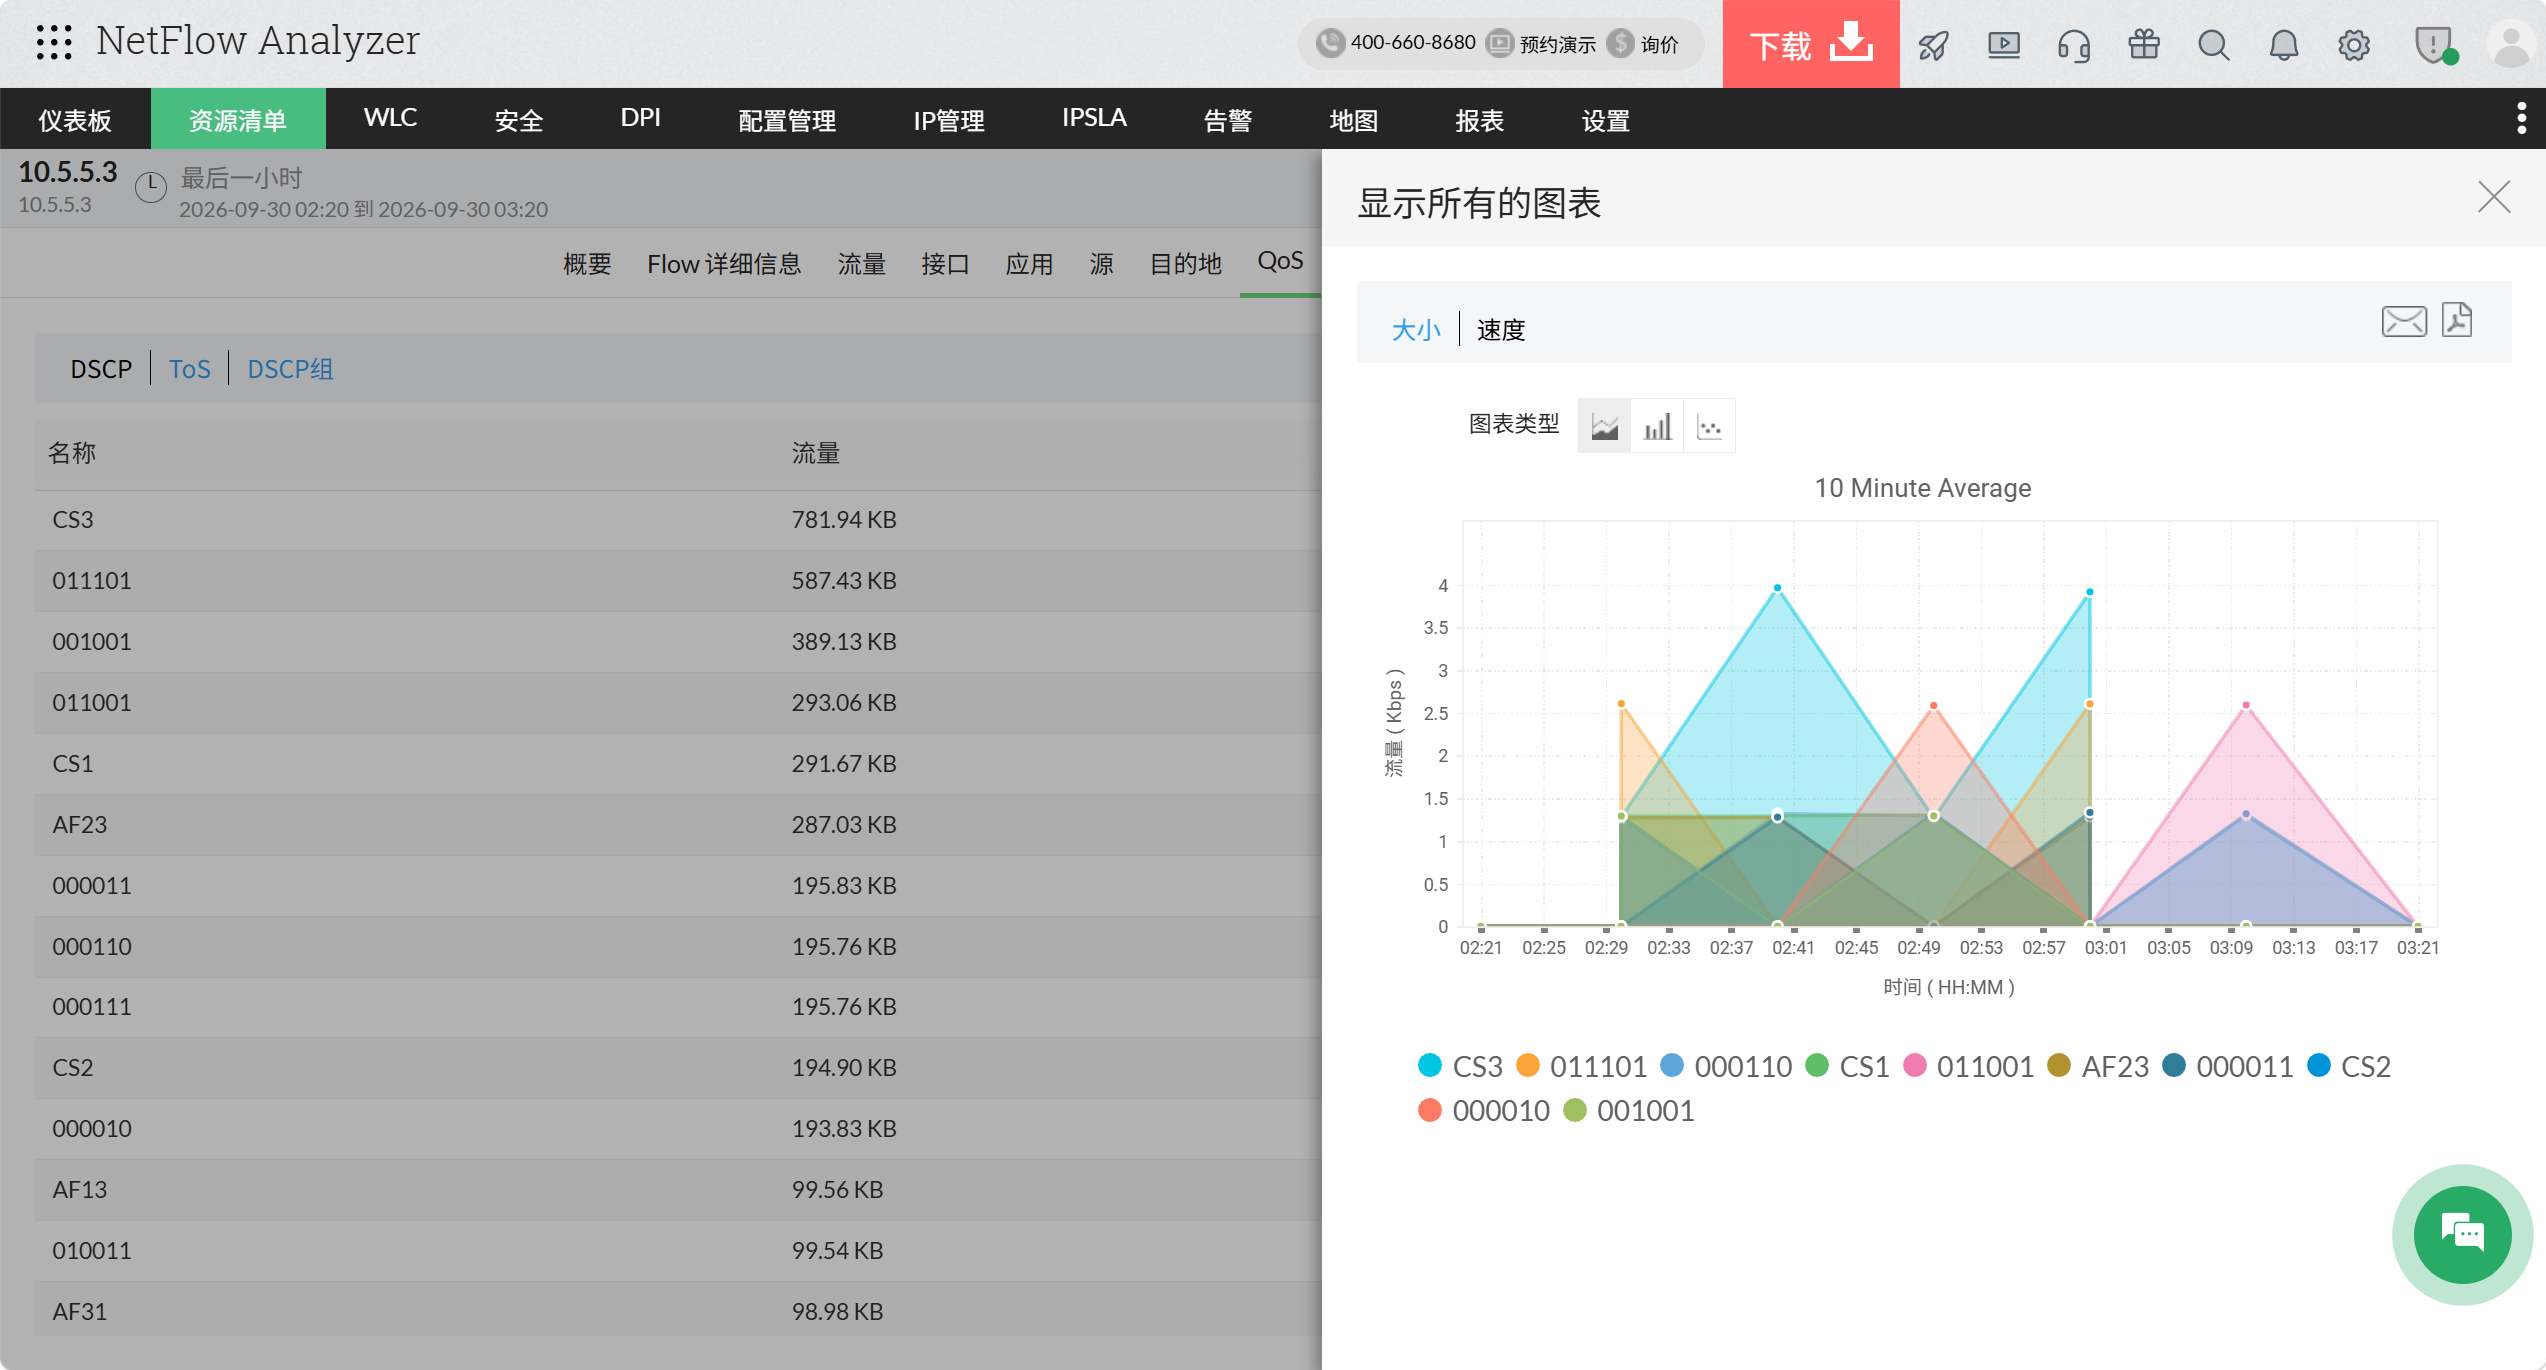This screenshot has height=1370, width=2546.
Task: Open the notifications bell icon
Action: coord(2284,45)
